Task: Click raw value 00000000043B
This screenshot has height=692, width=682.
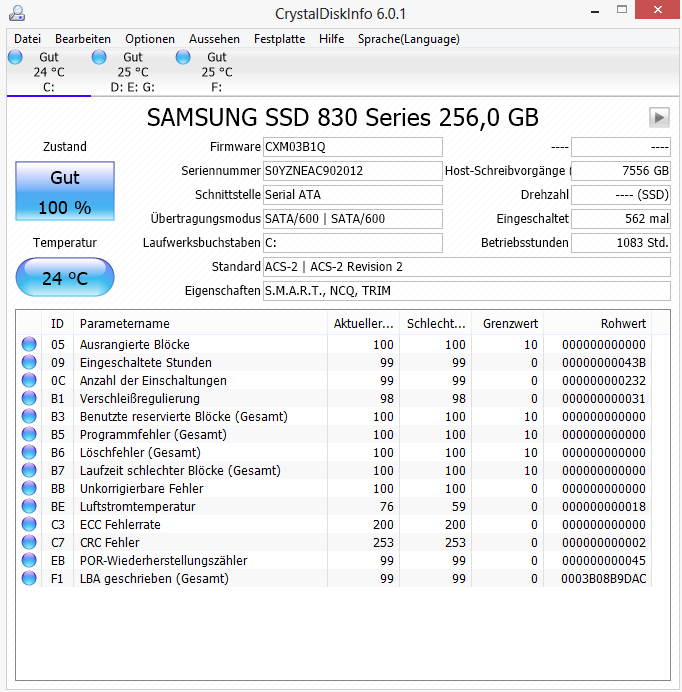Action: point(603,363)
